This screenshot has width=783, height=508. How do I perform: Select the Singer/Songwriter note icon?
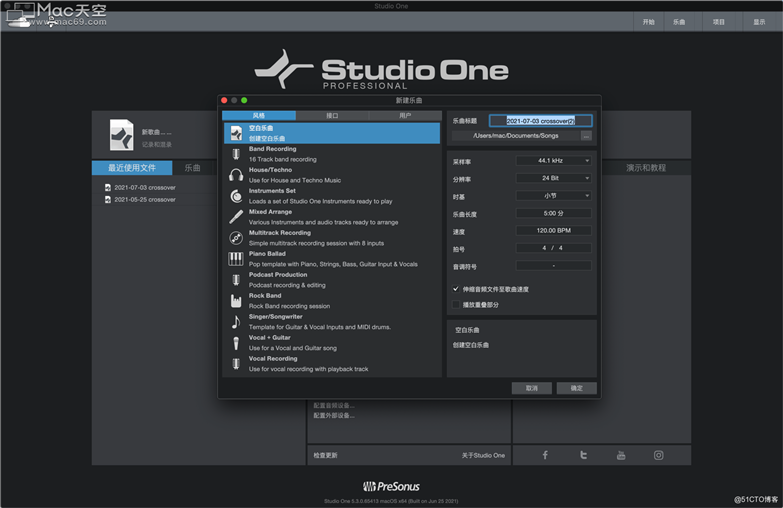click(x=236, y=322)
